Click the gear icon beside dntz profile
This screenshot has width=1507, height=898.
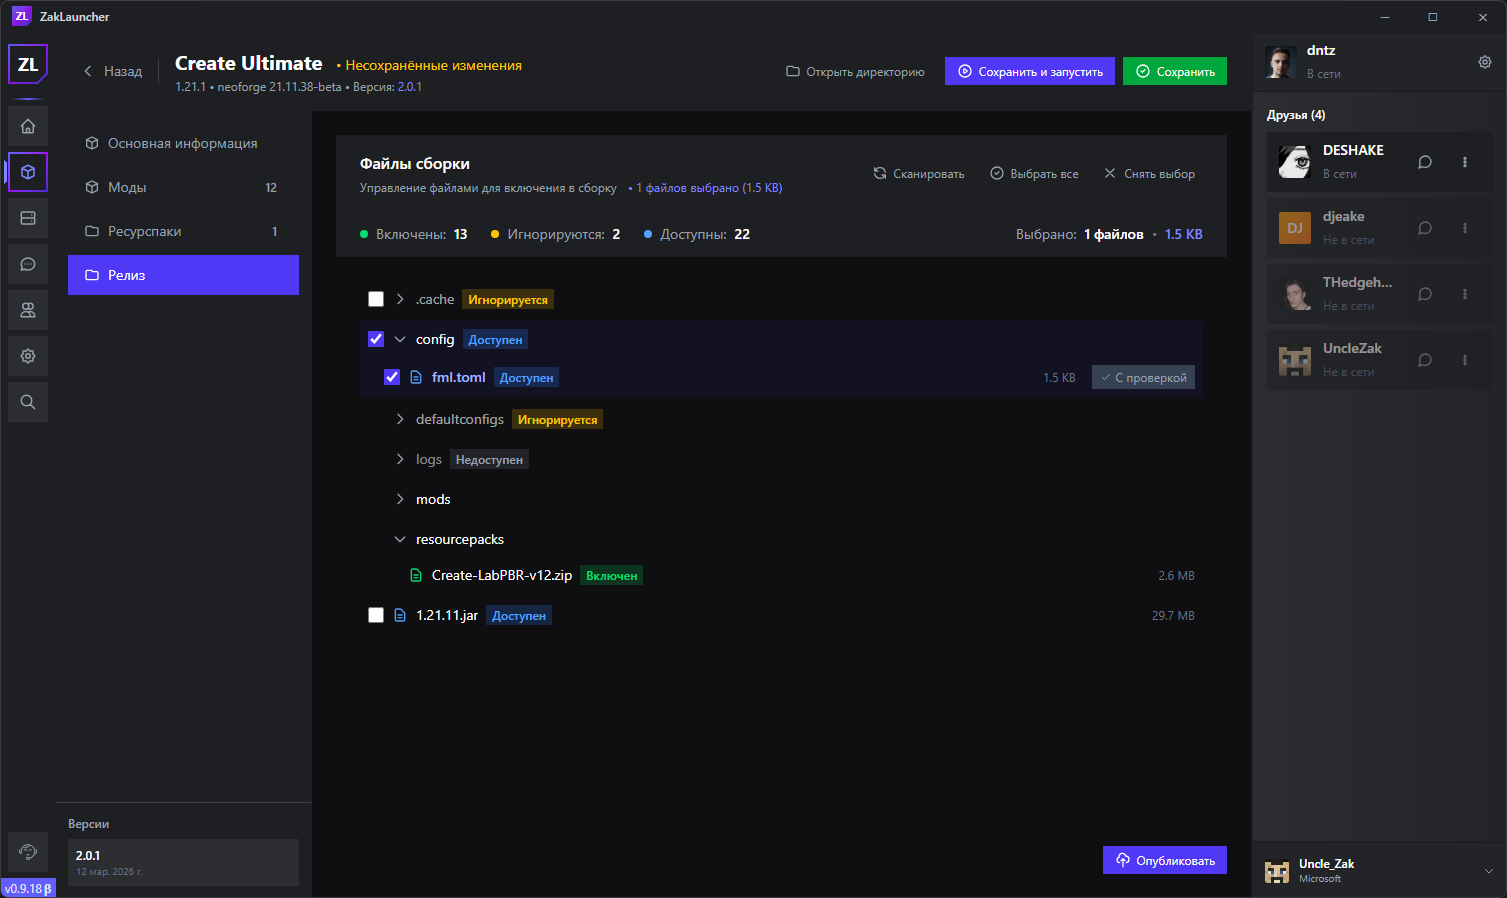pyautogui.click(x=1484, y=62)
